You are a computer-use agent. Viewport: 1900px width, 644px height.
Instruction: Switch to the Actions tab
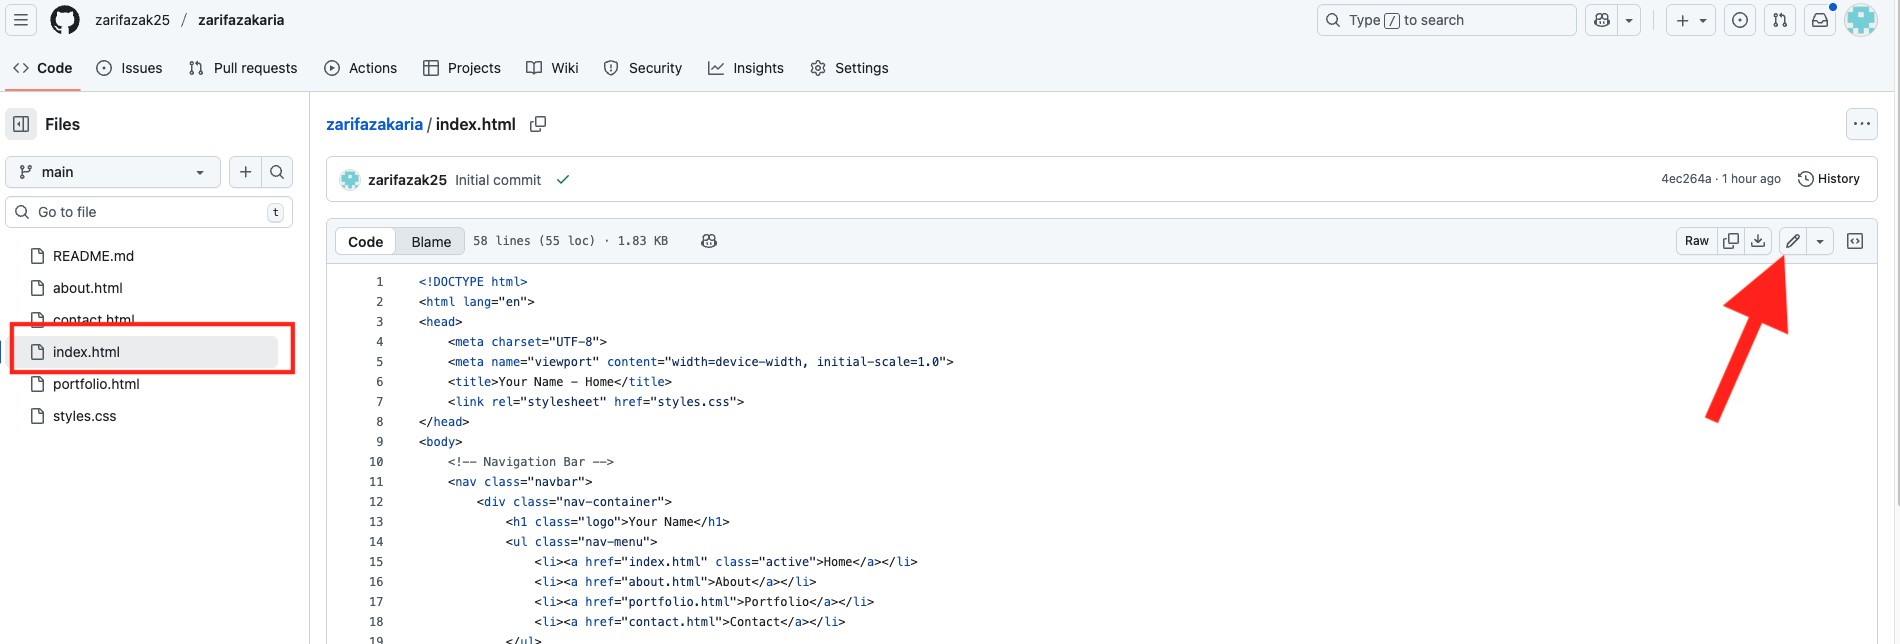(361, 68)
